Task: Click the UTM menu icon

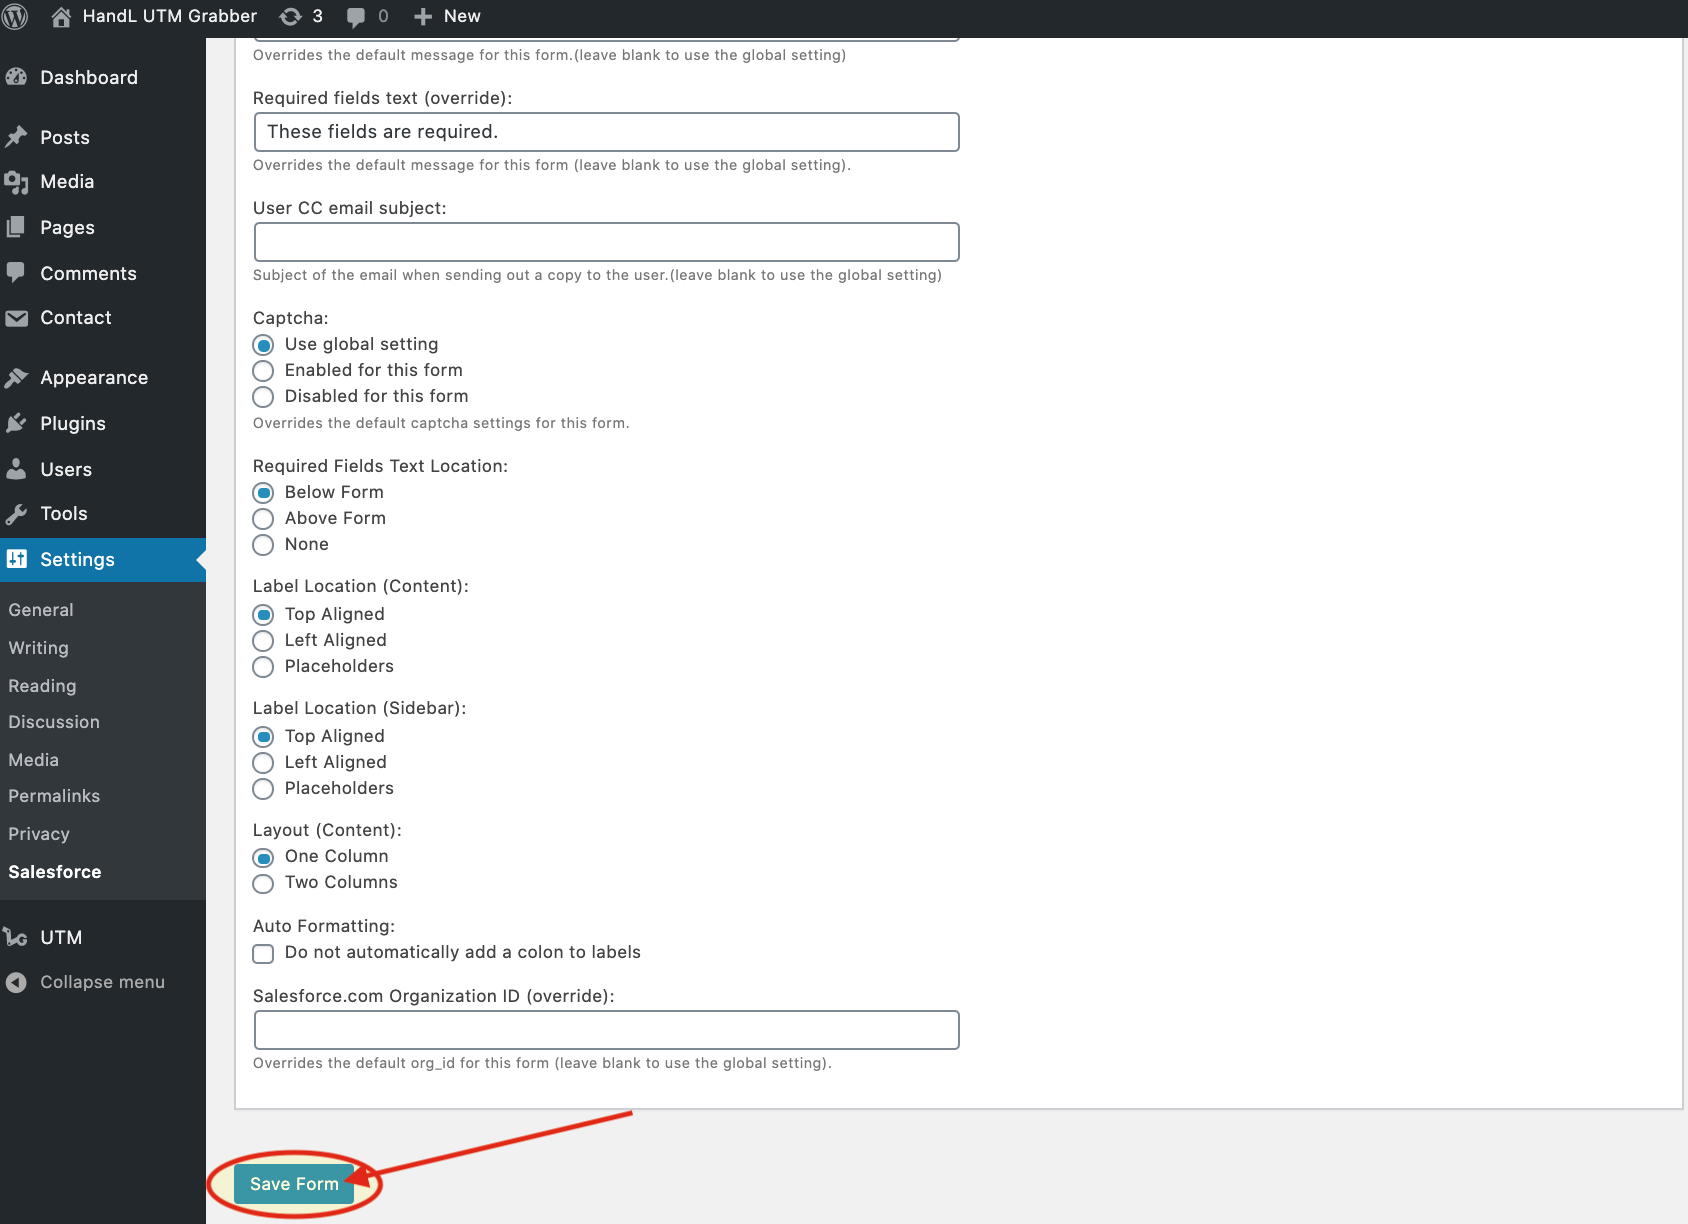Action: coord(16,937)
